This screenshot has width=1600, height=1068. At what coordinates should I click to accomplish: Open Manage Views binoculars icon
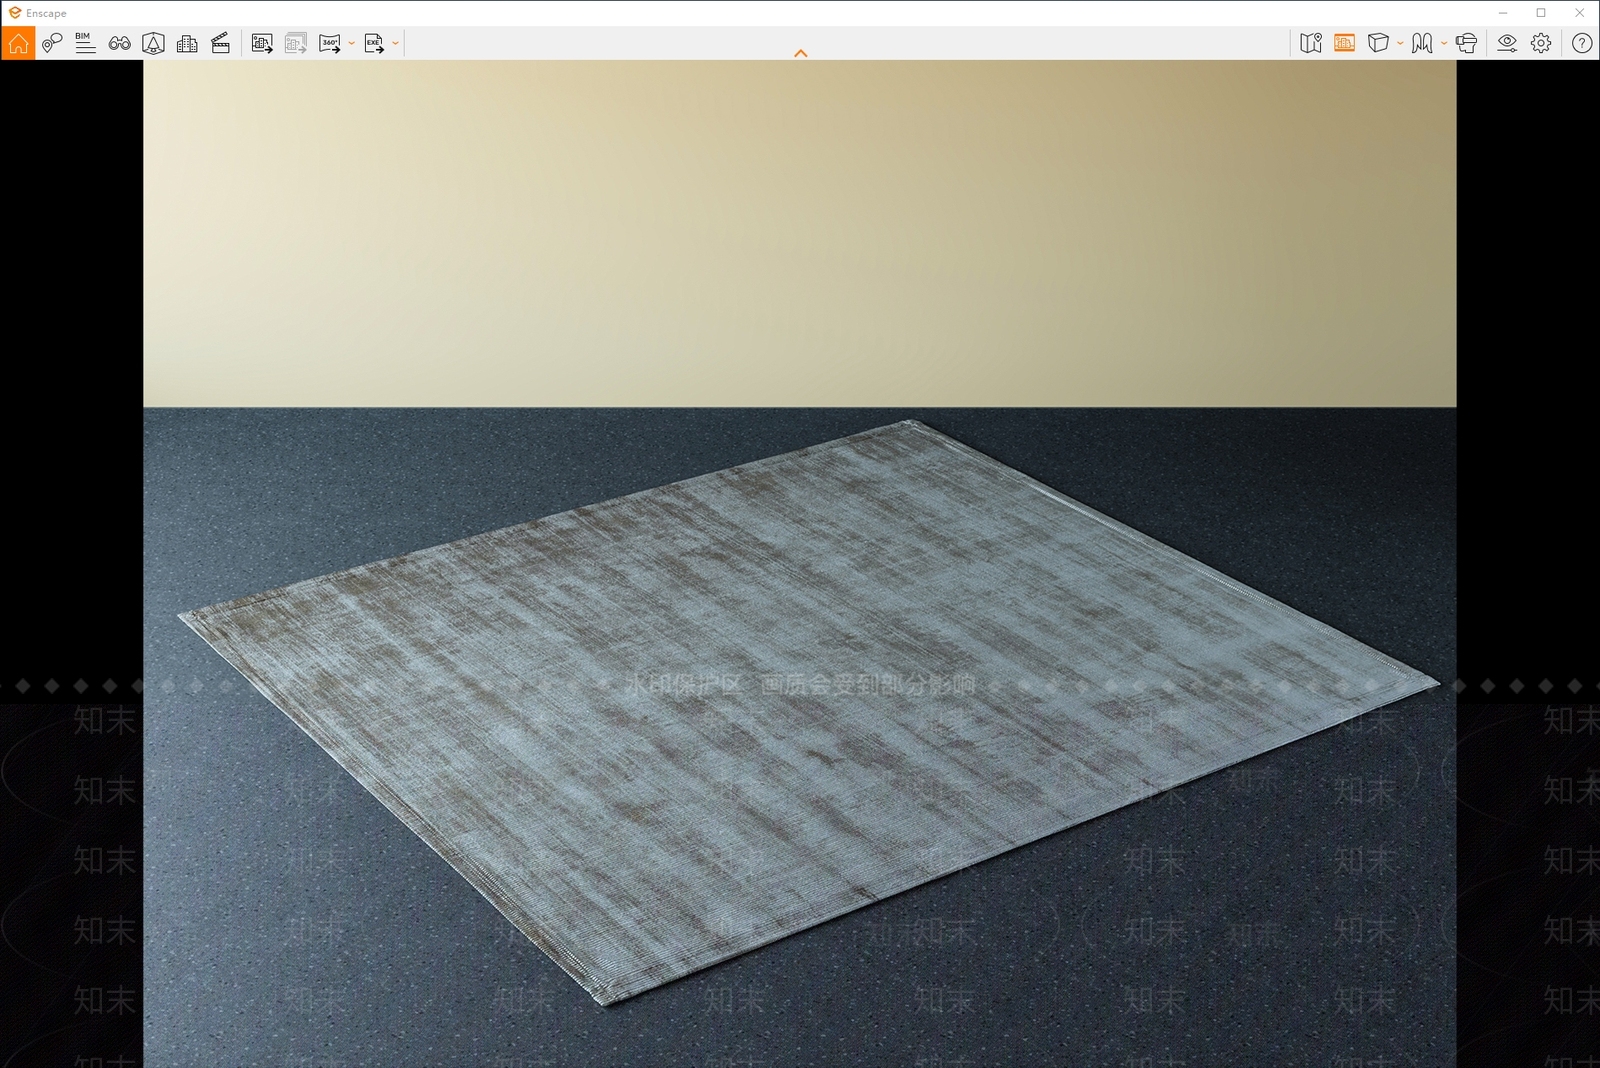click(119, 43)
